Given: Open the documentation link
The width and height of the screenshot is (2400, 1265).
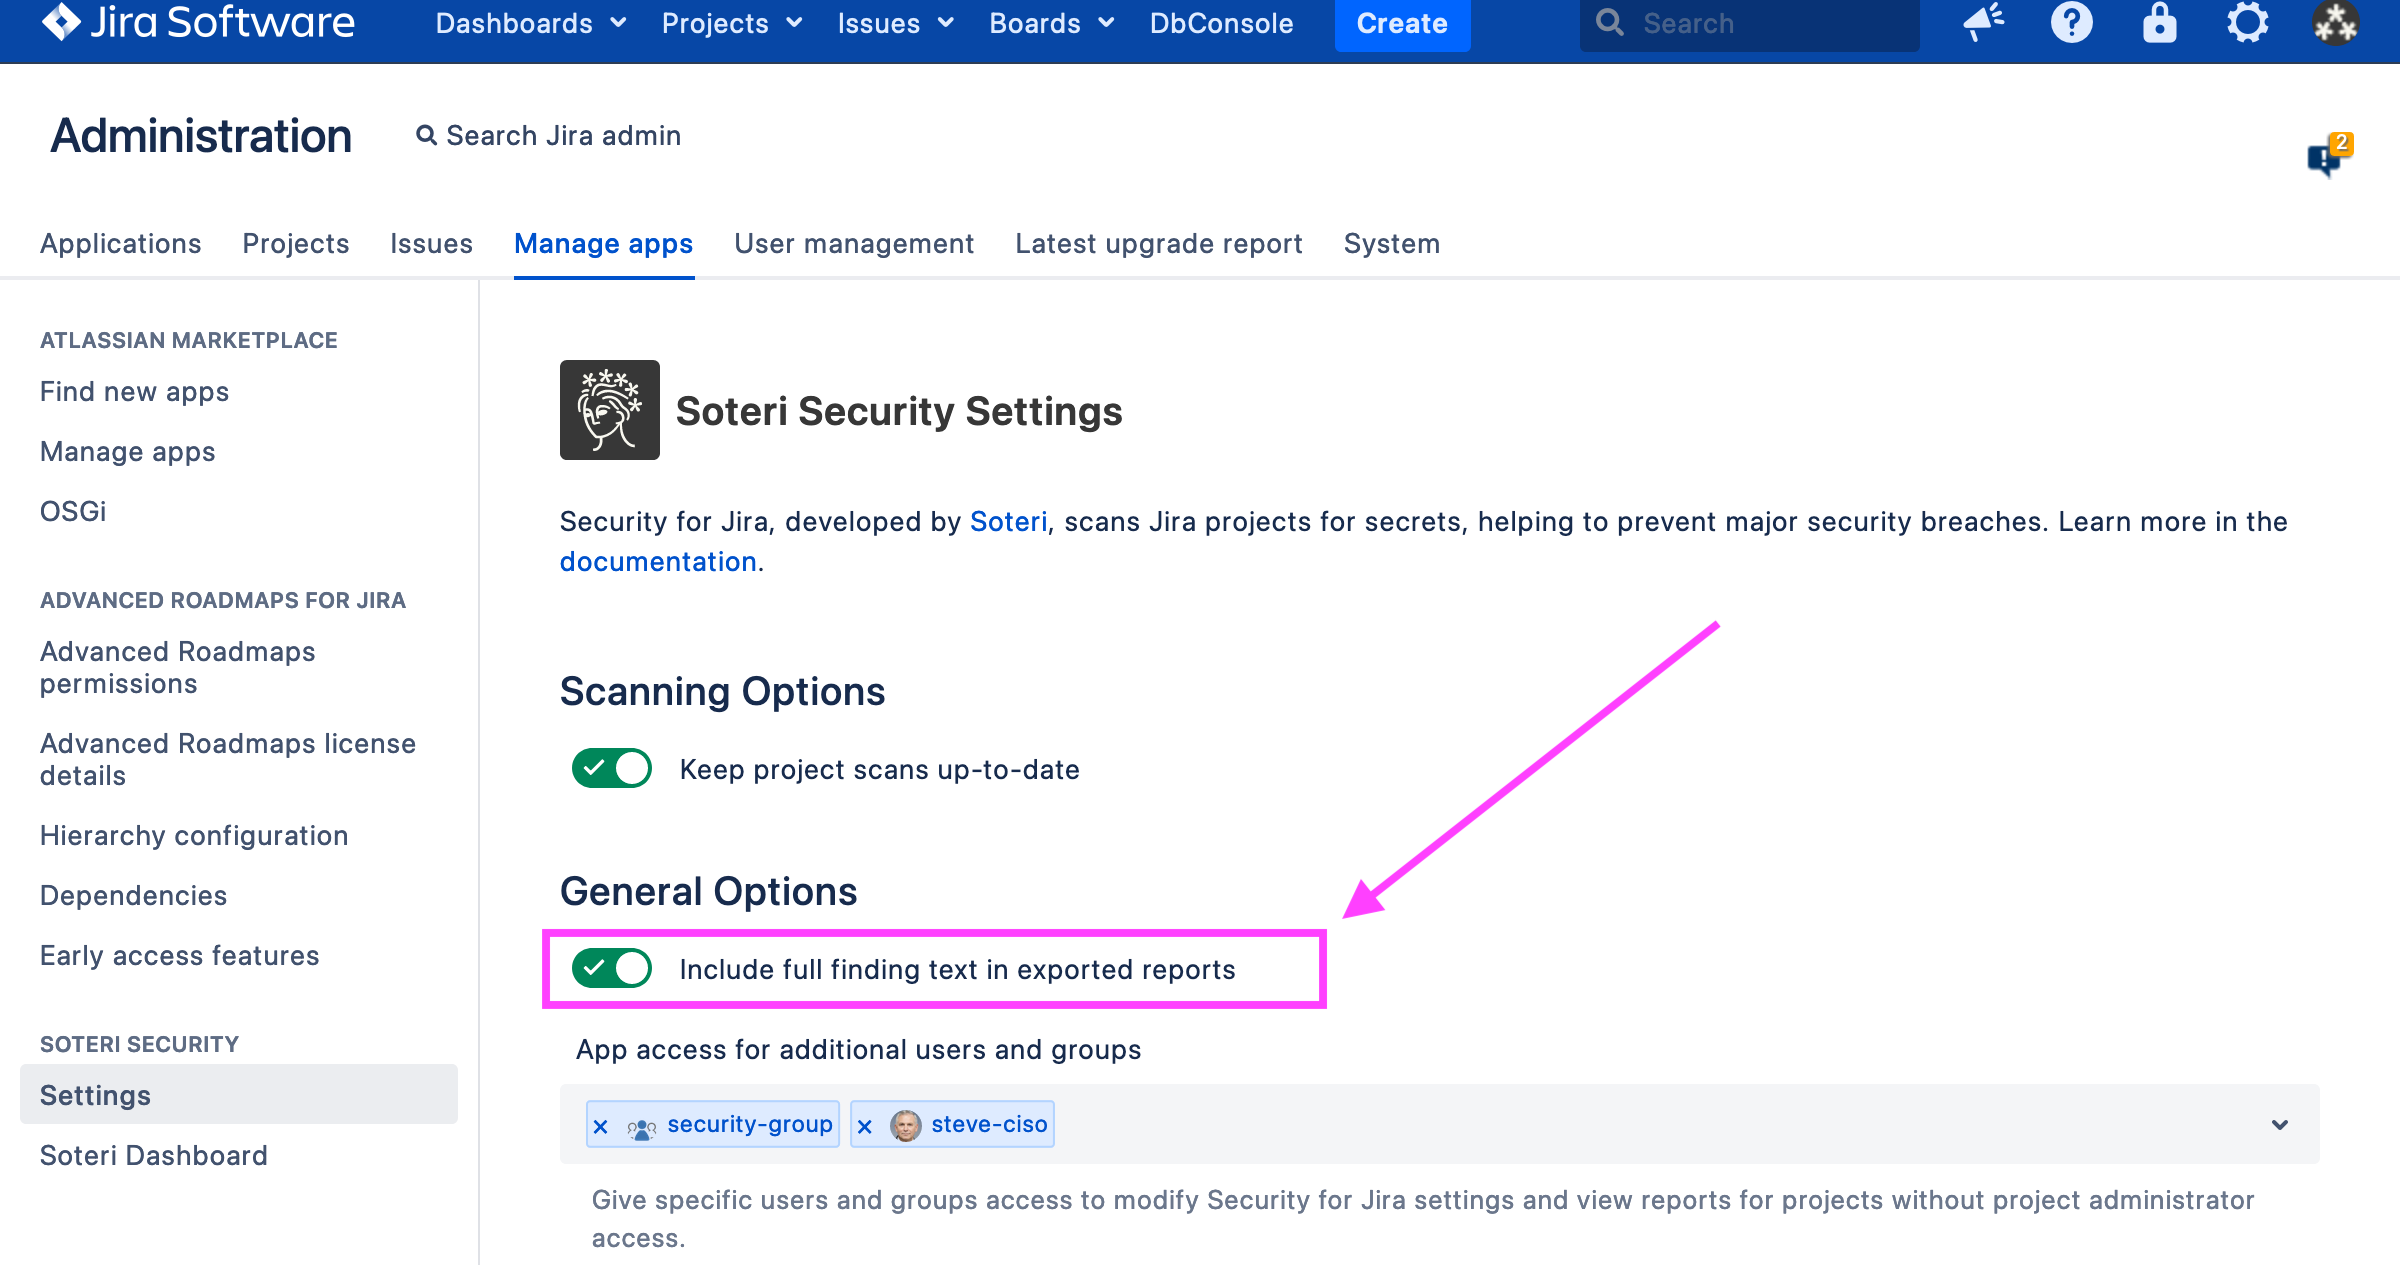Looking at the screenshot, I should click(x=657, y=562).
